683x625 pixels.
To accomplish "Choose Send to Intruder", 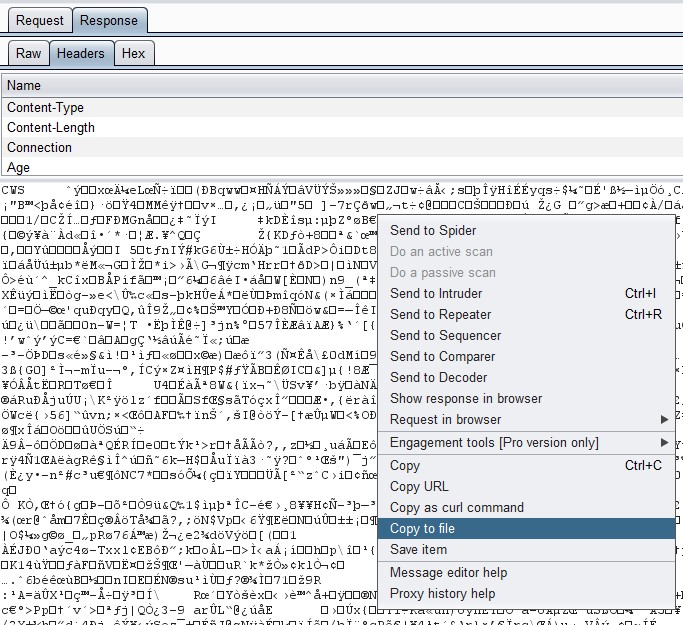I will tap(526, 294).
